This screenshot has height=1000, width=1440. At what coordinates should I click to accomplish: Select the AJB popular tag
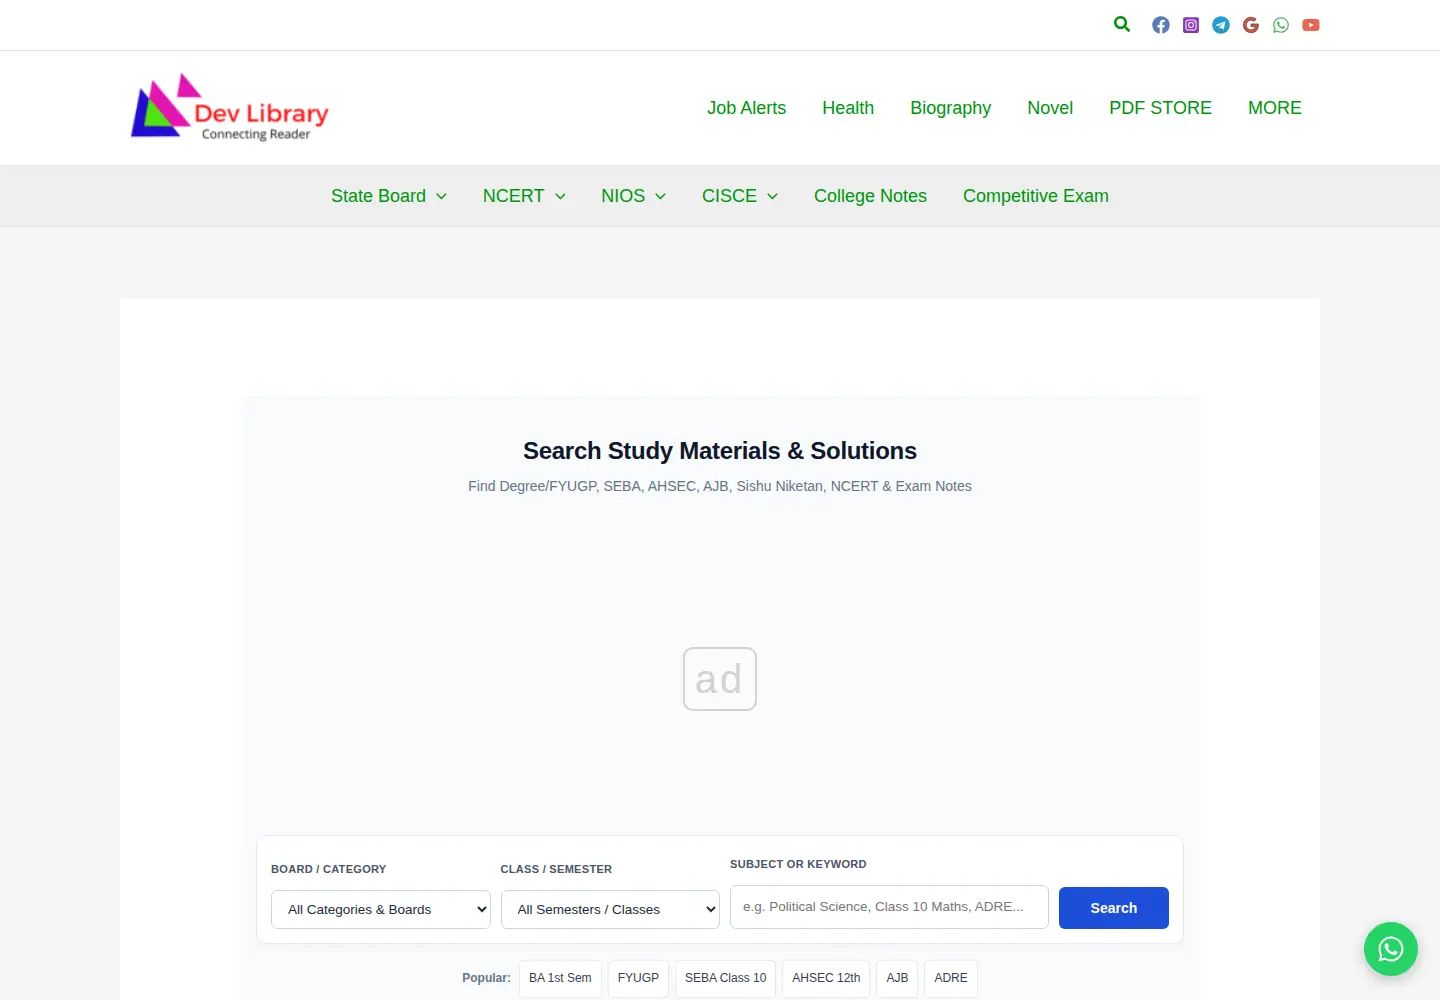(x=897, y=978)
